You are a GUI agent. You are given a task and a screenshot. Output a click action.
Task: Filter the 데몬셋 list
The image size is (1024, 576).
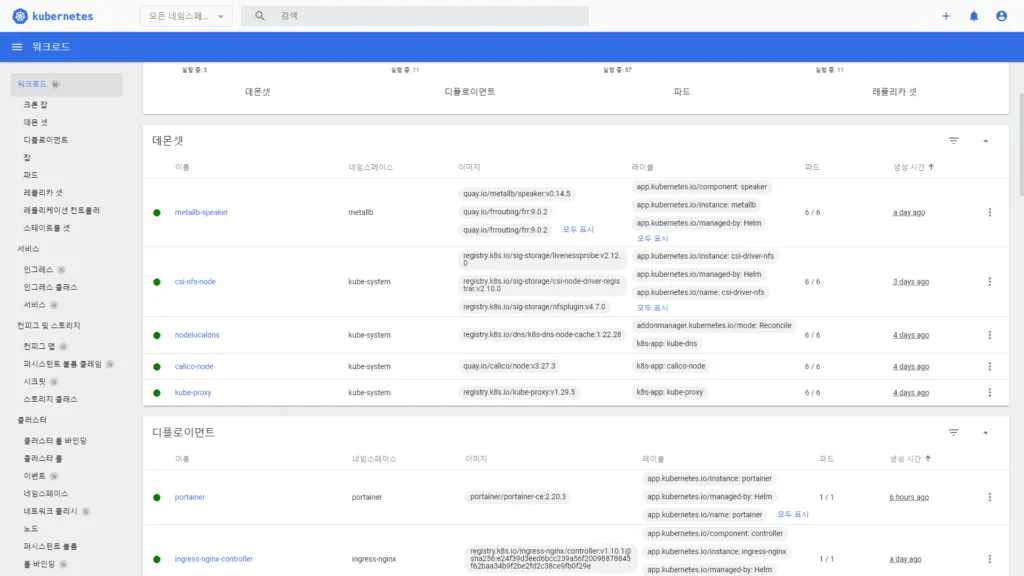[x=953, y=141]
